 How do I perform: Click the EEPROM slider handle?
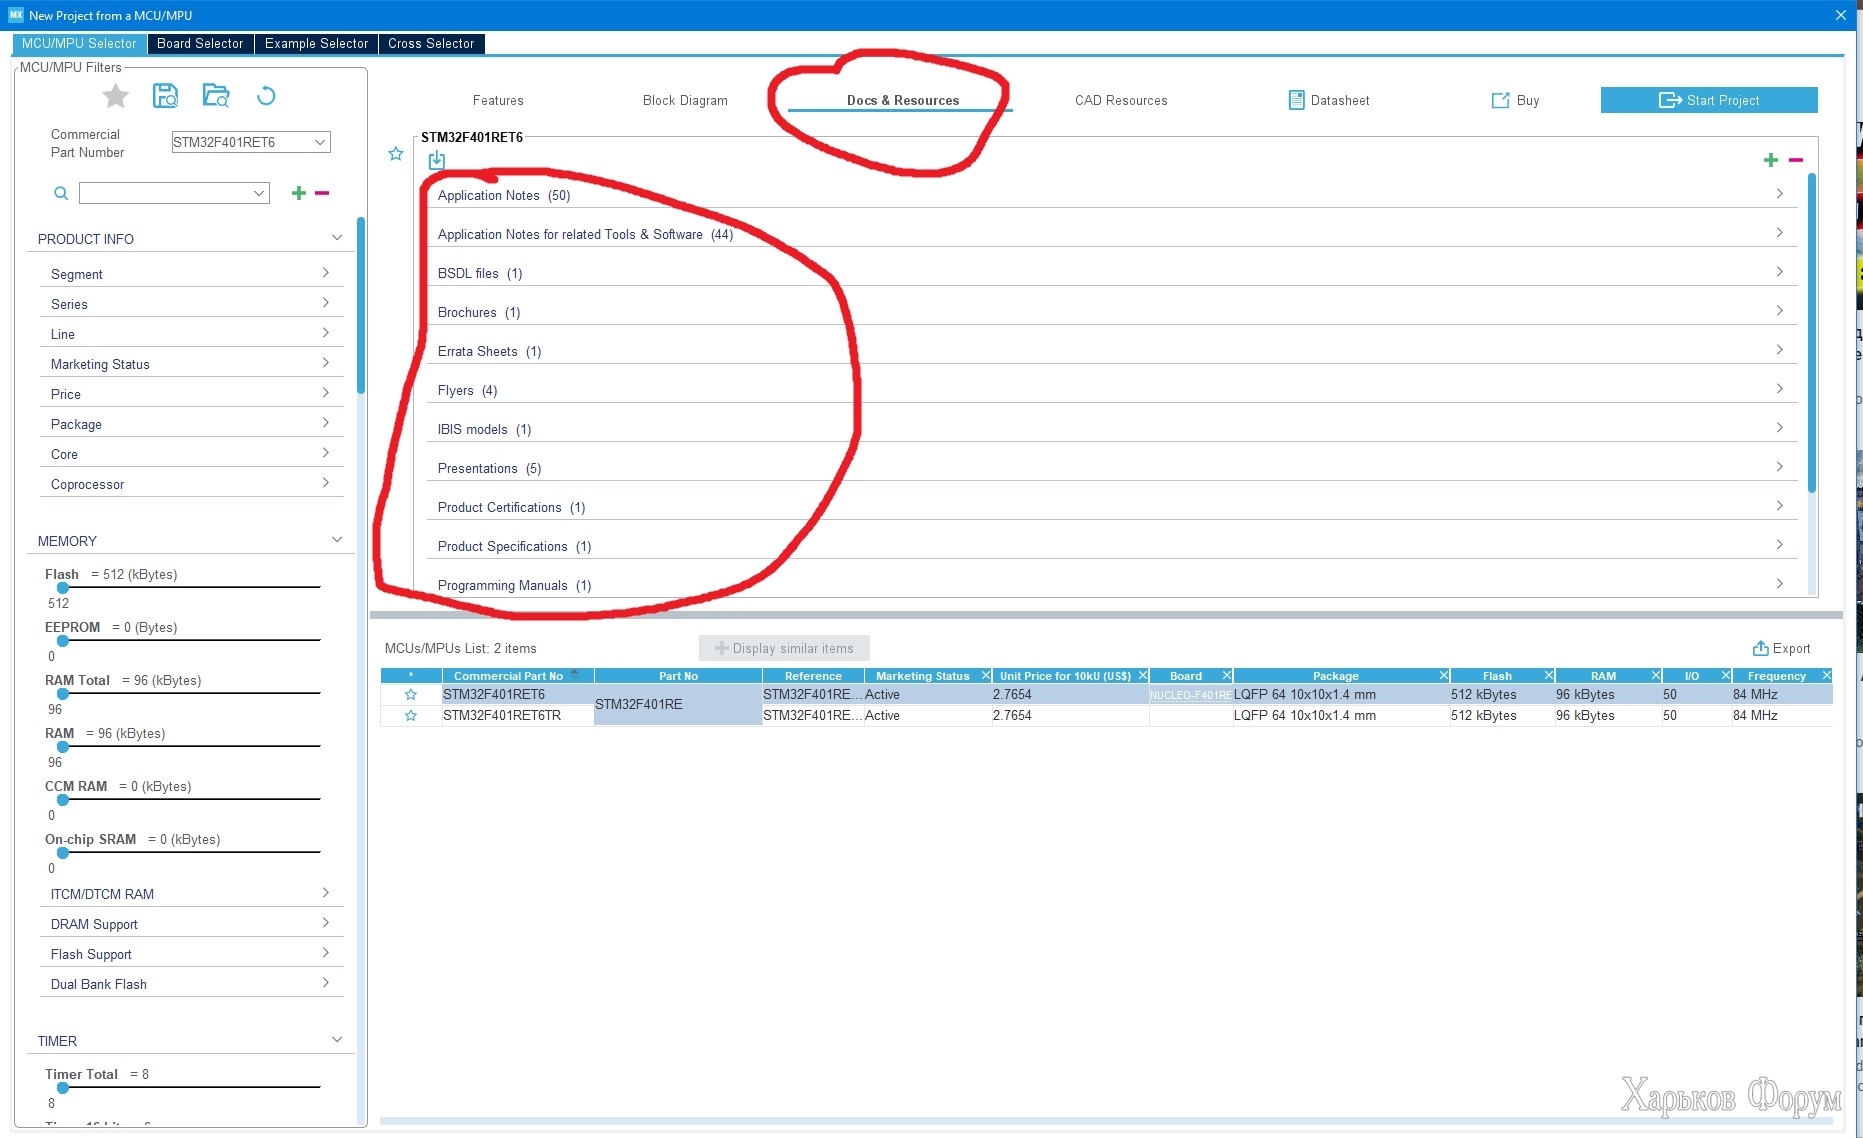(62, 641)
